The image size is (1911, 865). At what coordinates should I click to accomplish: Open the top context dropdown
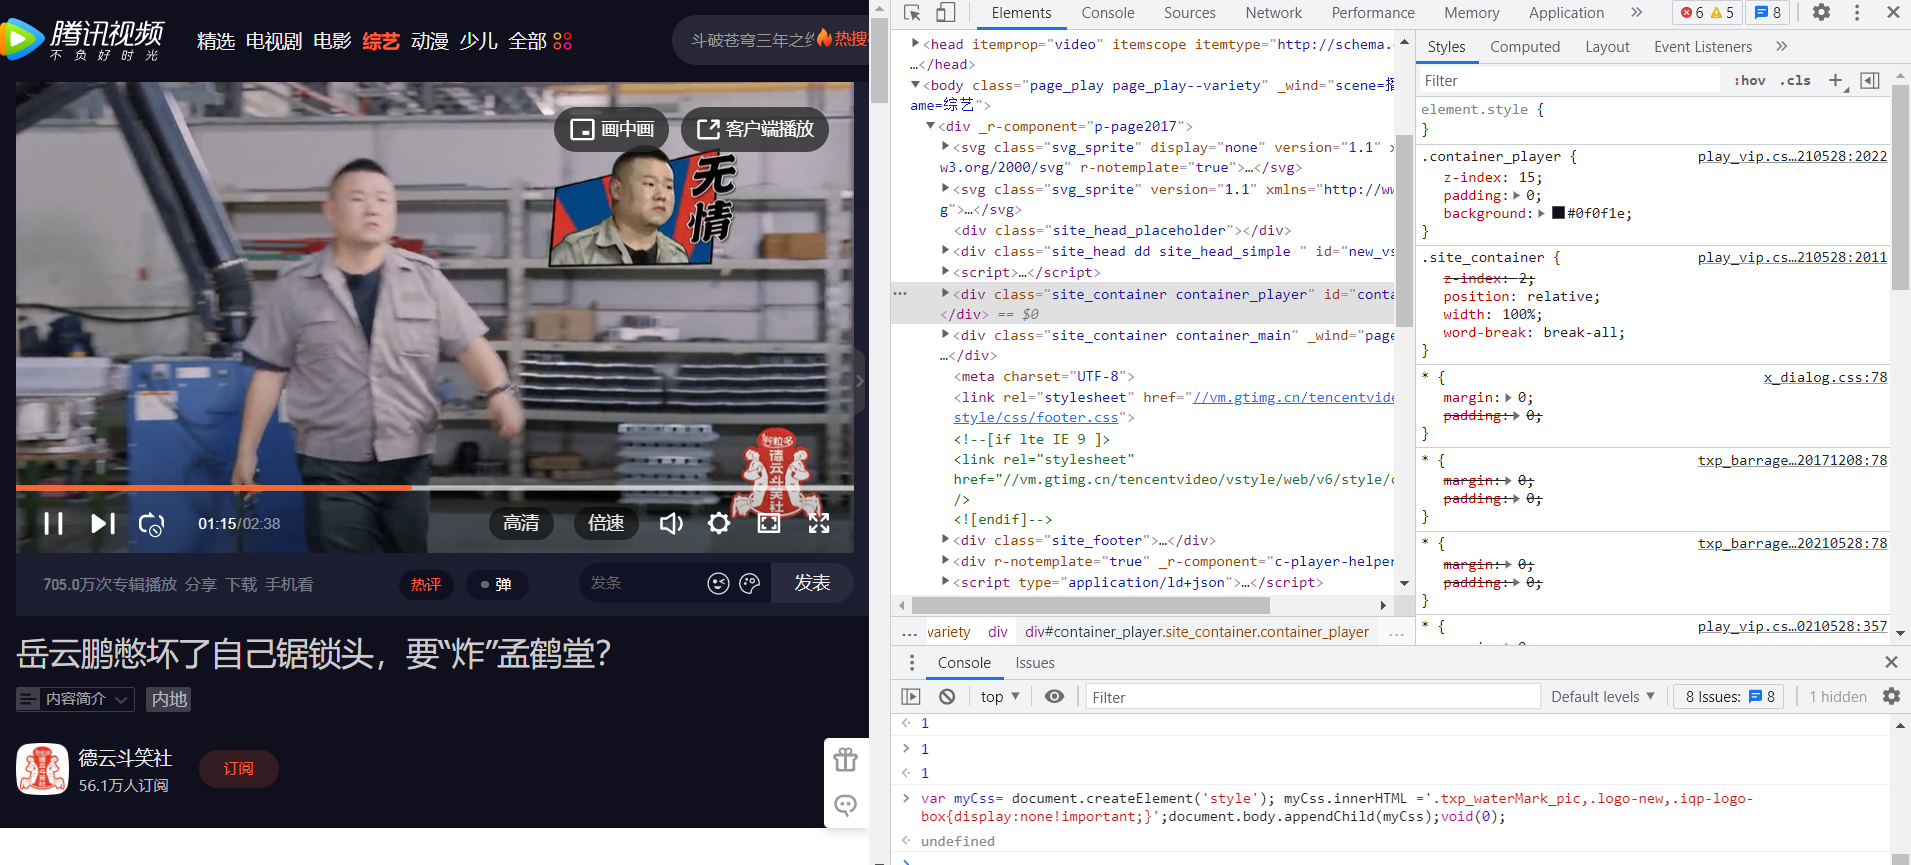pos(1000,697)
